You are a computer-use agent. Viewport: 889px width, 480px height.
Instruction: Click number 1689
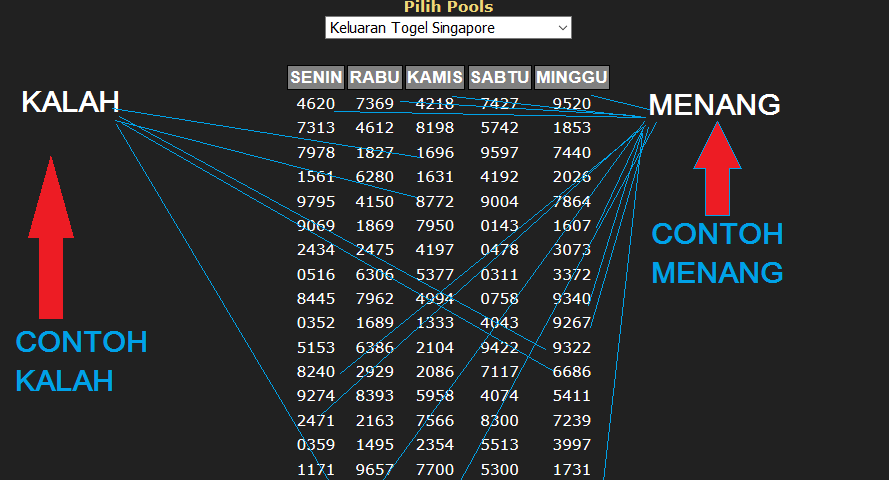point(375,323)
